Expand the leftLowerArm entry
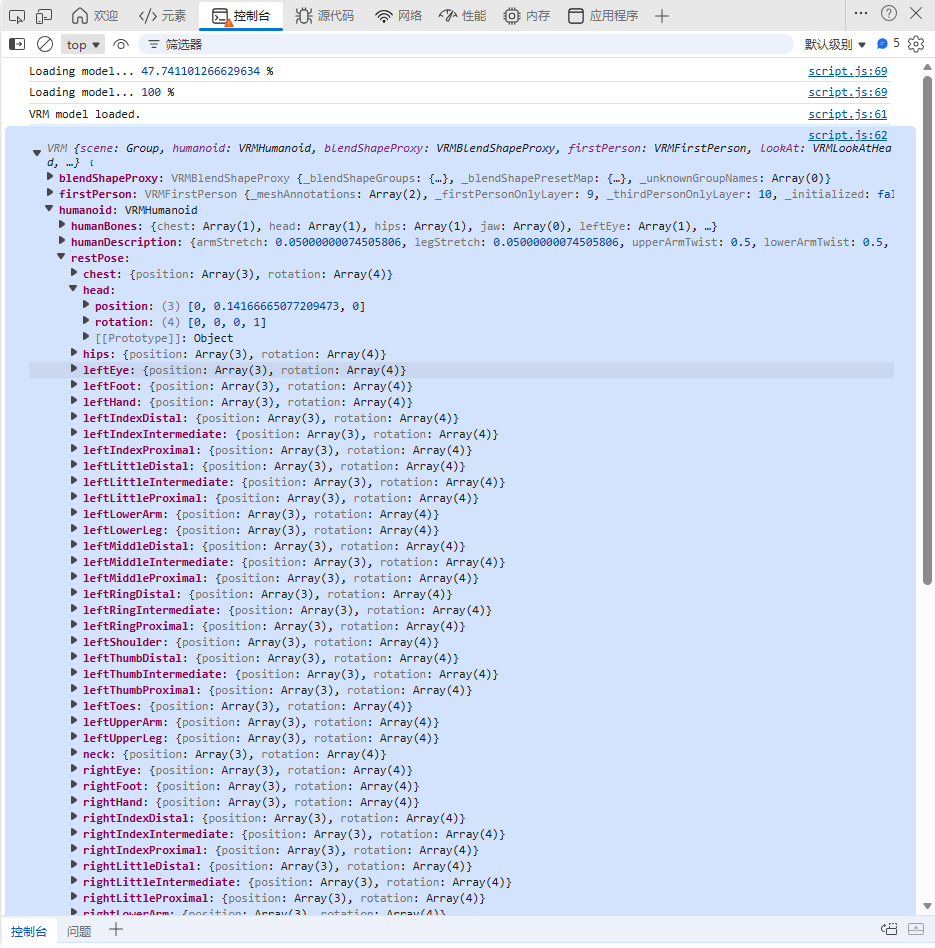The image size is (935, 948). [x=74, y=512]
